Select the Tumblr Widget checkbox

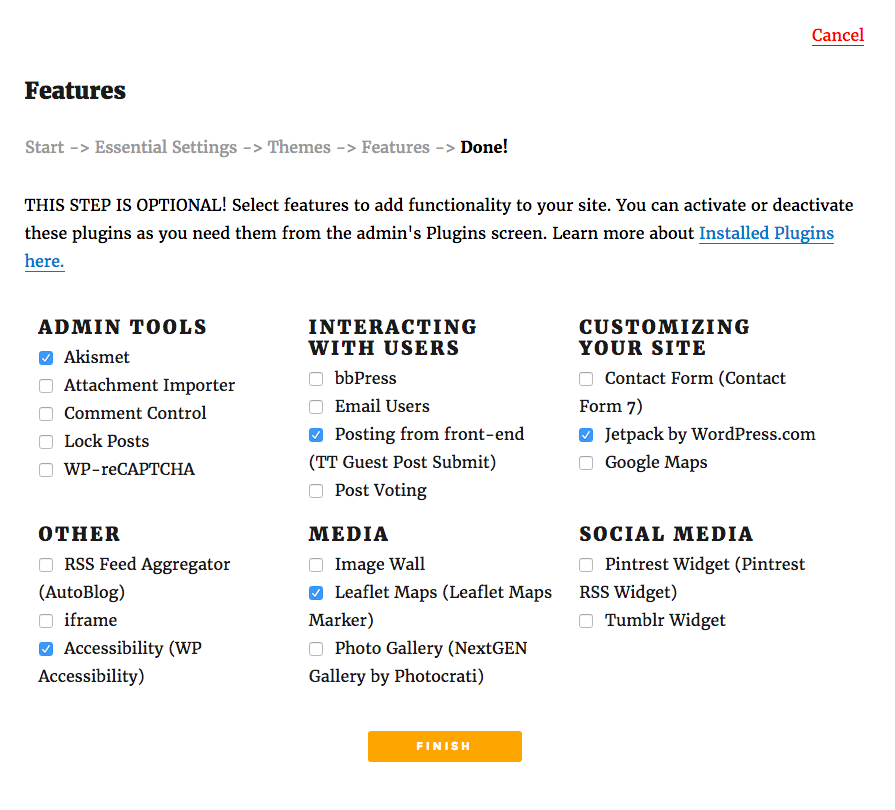point(586,621)
